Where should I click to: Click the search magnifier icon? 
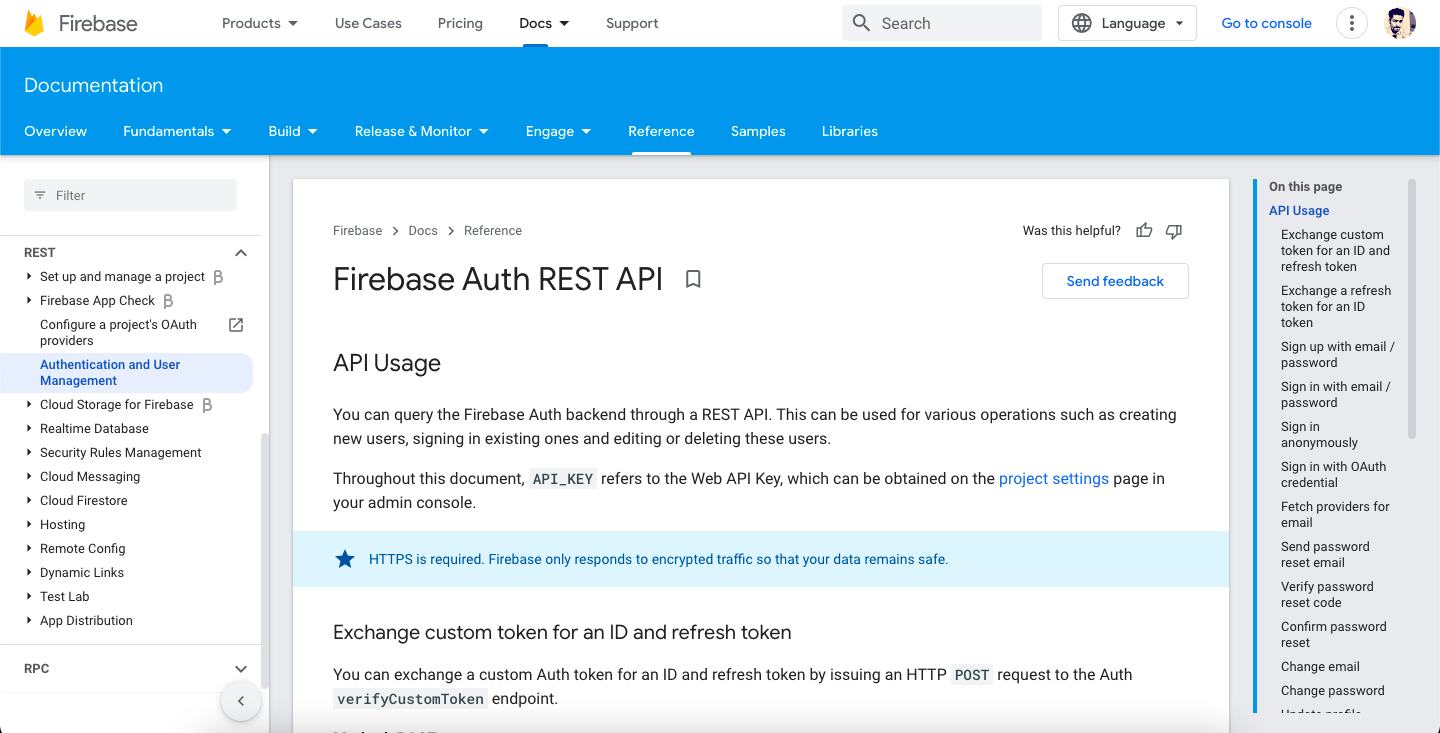(x=861, y=23)
